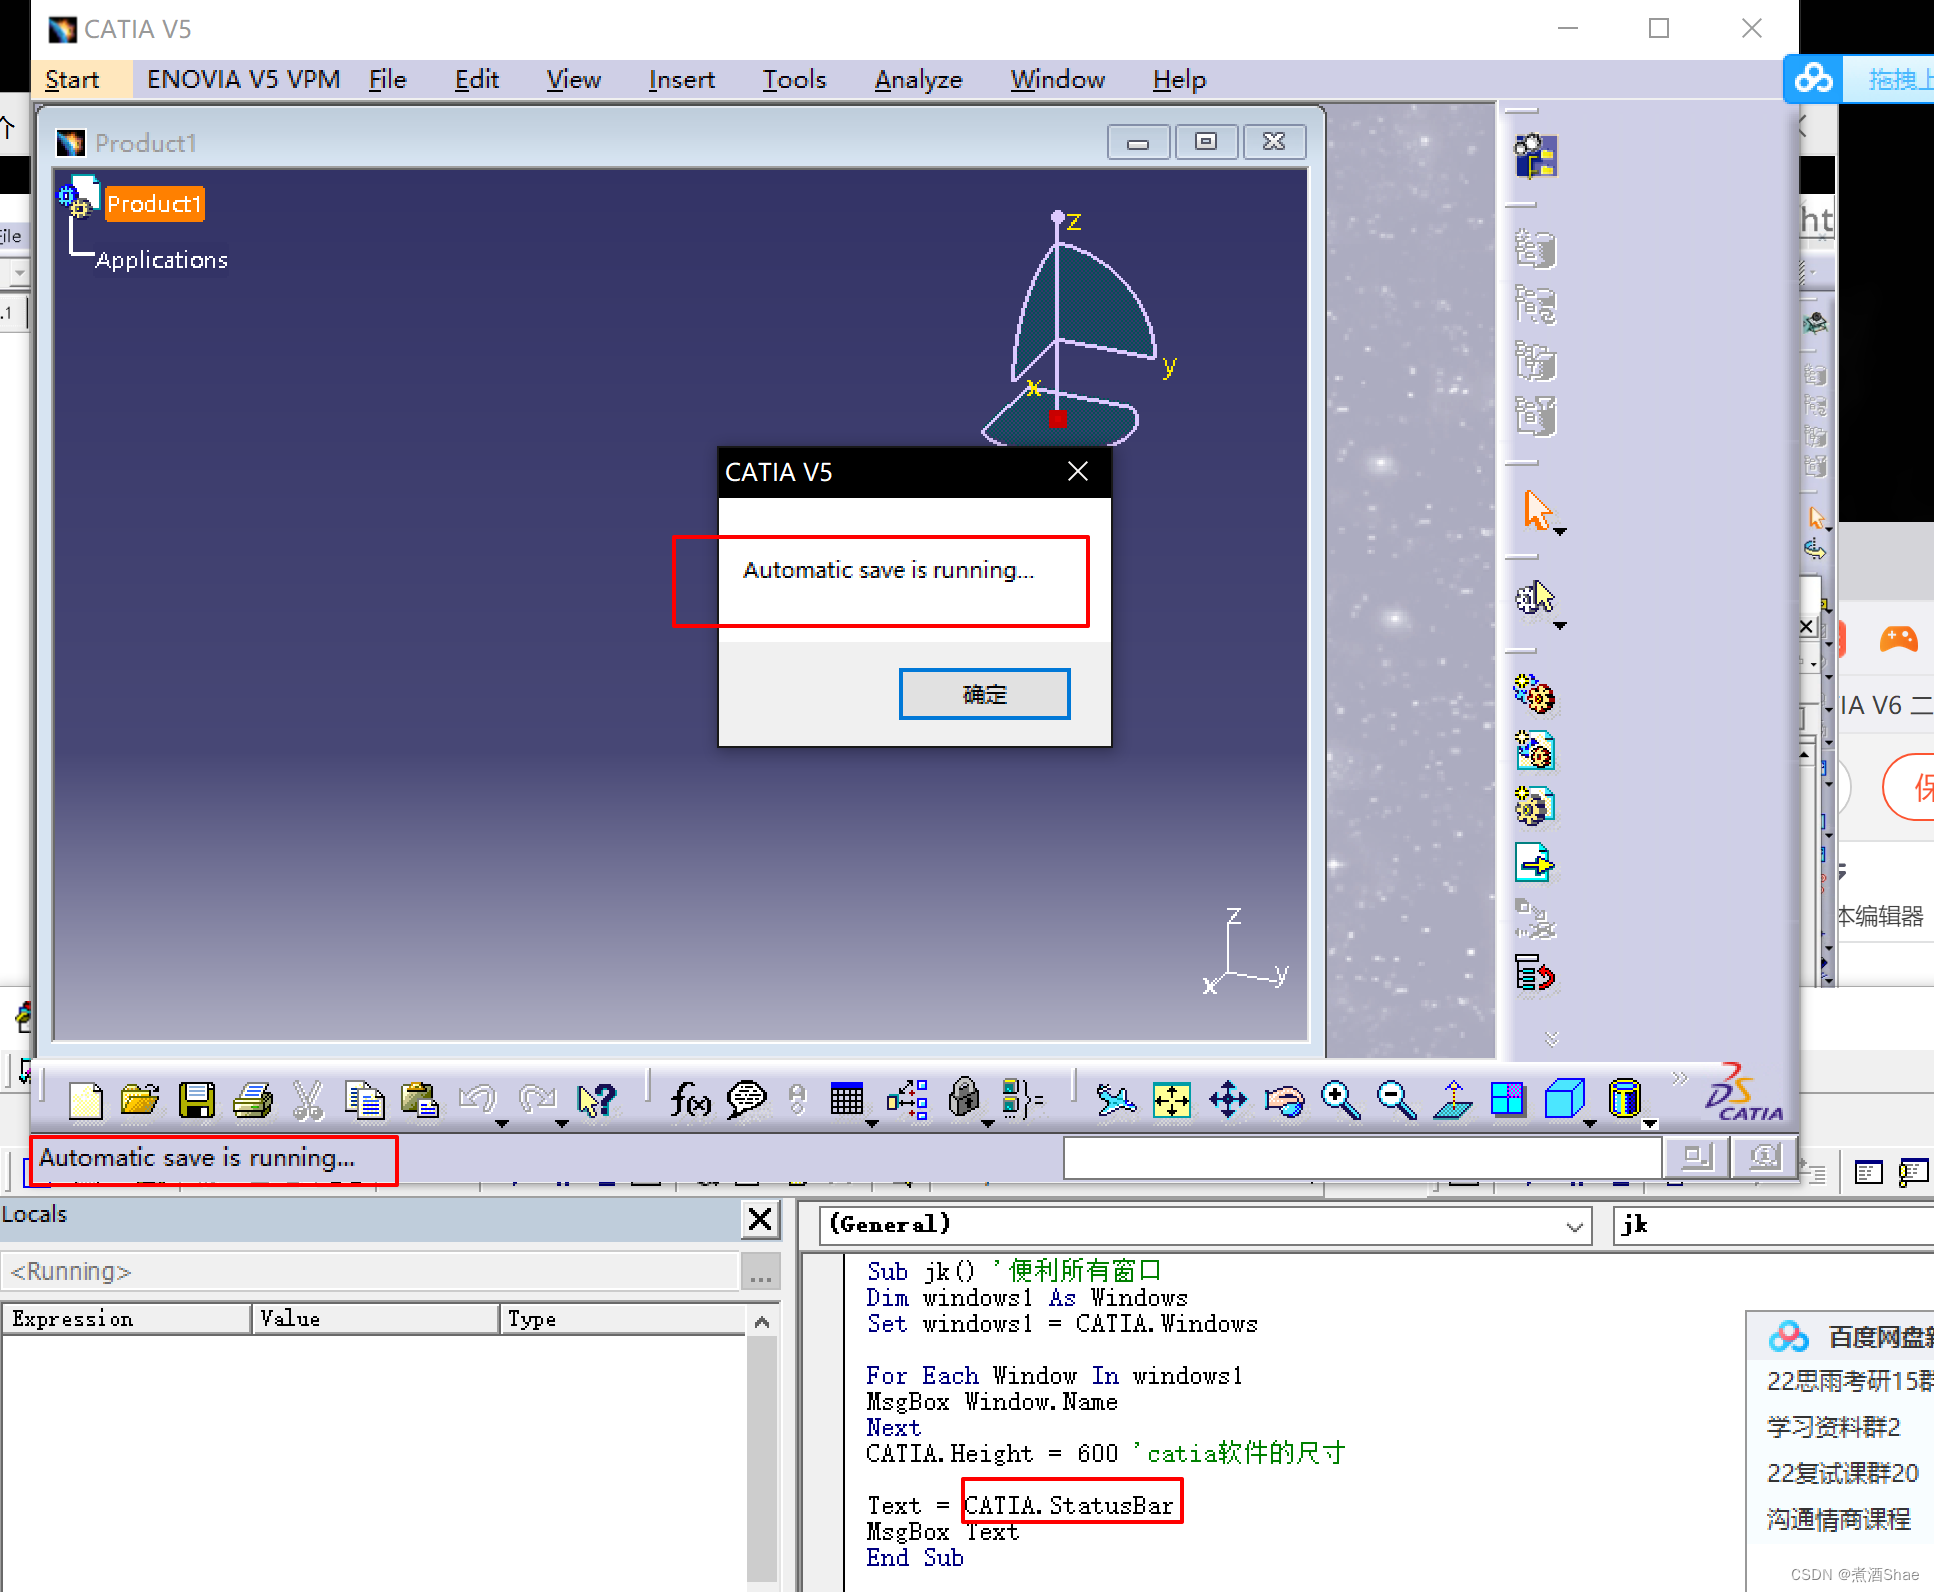Click the Zoom In magnifier icon
This screenshot has width=1934, height=1592.
point(1339,1101)
